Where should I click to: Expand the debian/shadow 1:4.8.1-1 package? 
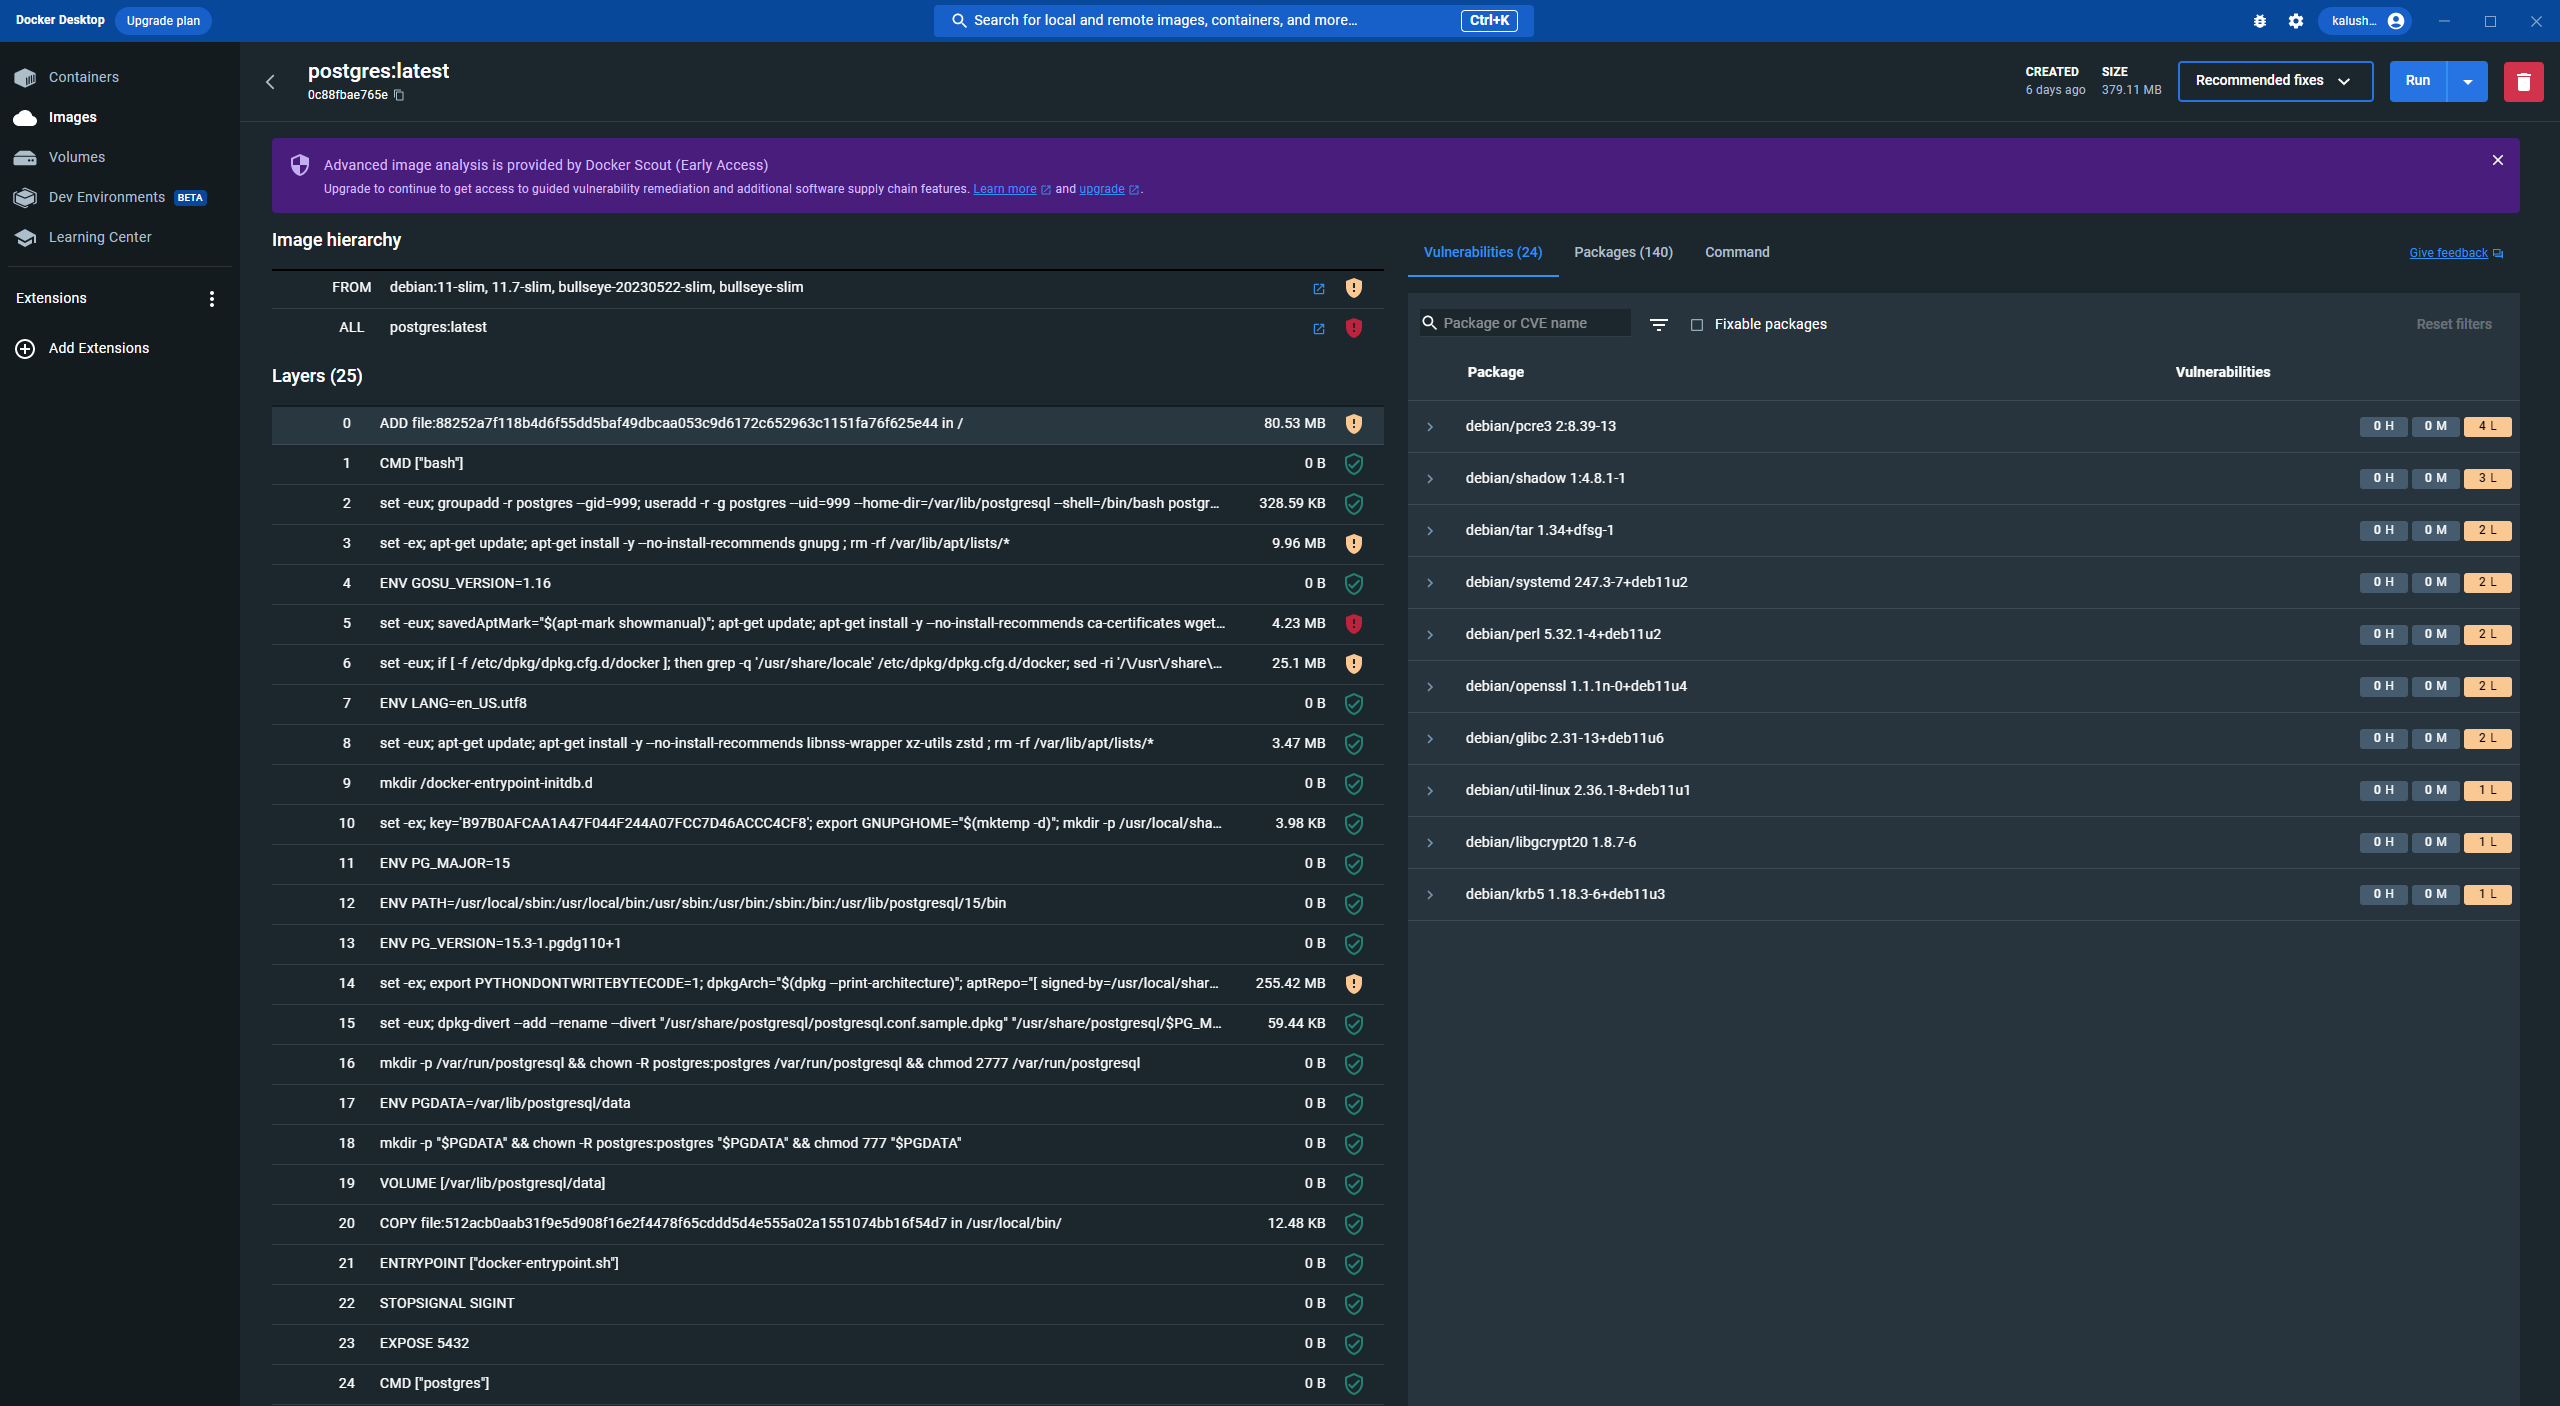pos(1430,479)
